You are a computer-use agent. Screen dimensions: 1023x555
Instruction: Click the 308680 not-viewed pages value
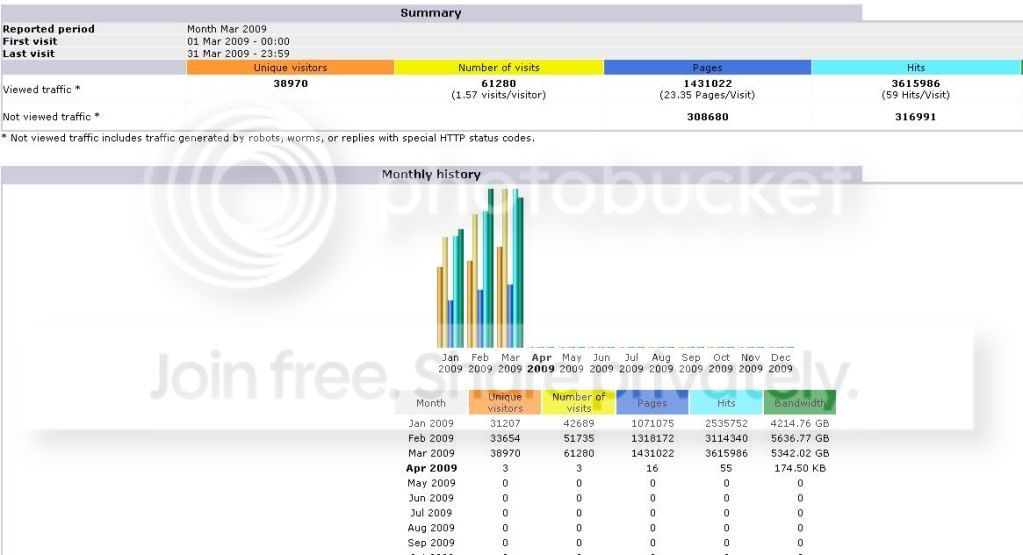tap(707, 117)
